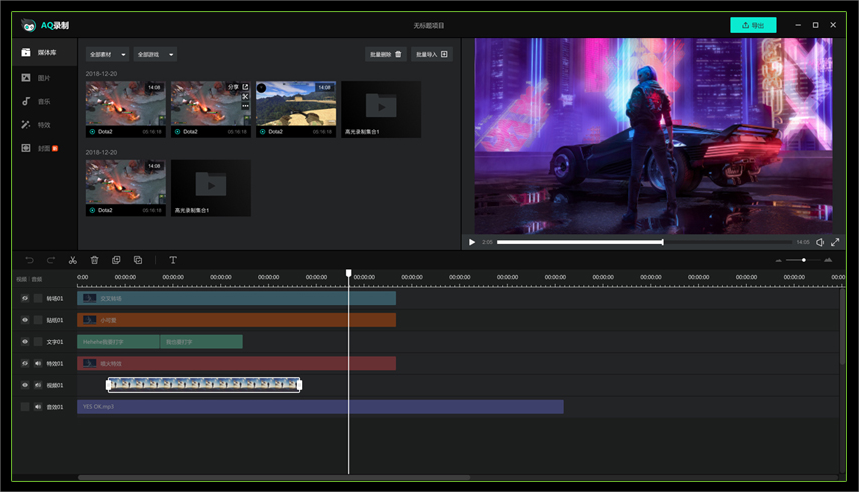Click the right trim handle of video clip
859x492 pixels.
(x=299, y=385)
